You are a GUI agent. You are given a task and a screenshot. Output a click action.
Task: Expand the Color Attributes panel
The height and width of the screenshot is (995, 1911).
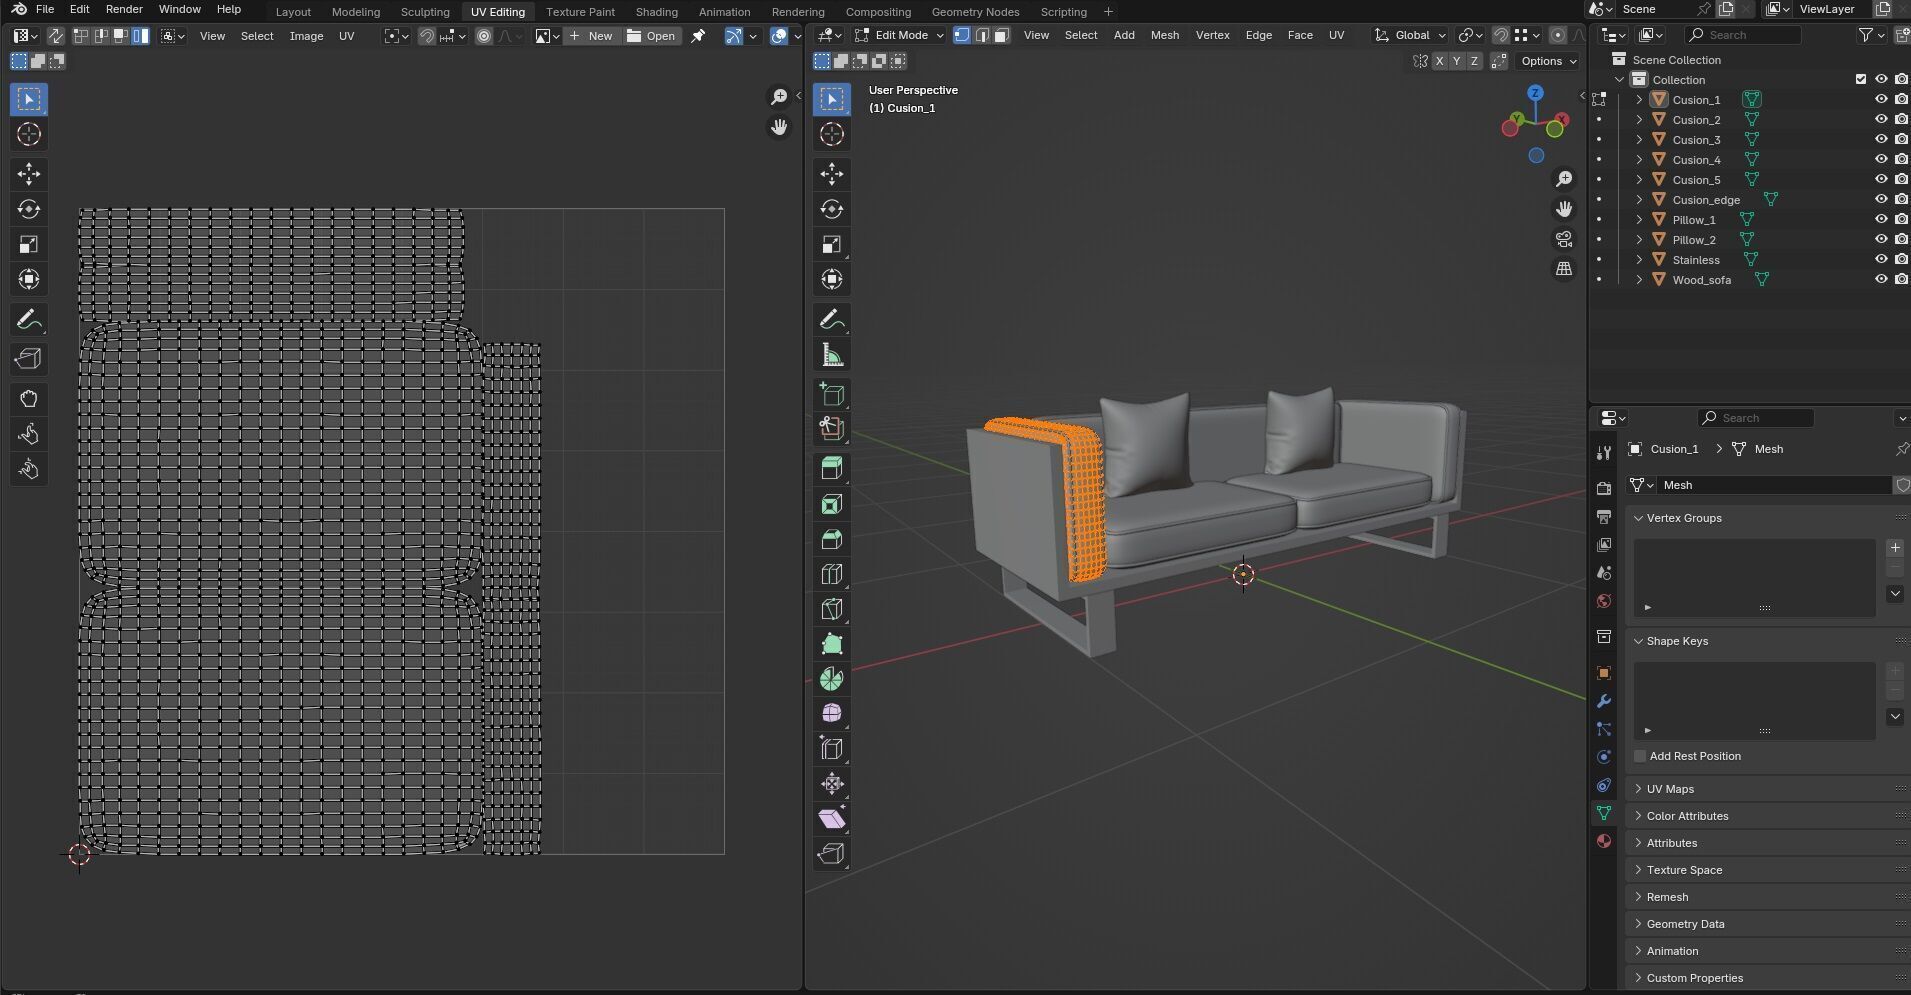pos(1687,816)
